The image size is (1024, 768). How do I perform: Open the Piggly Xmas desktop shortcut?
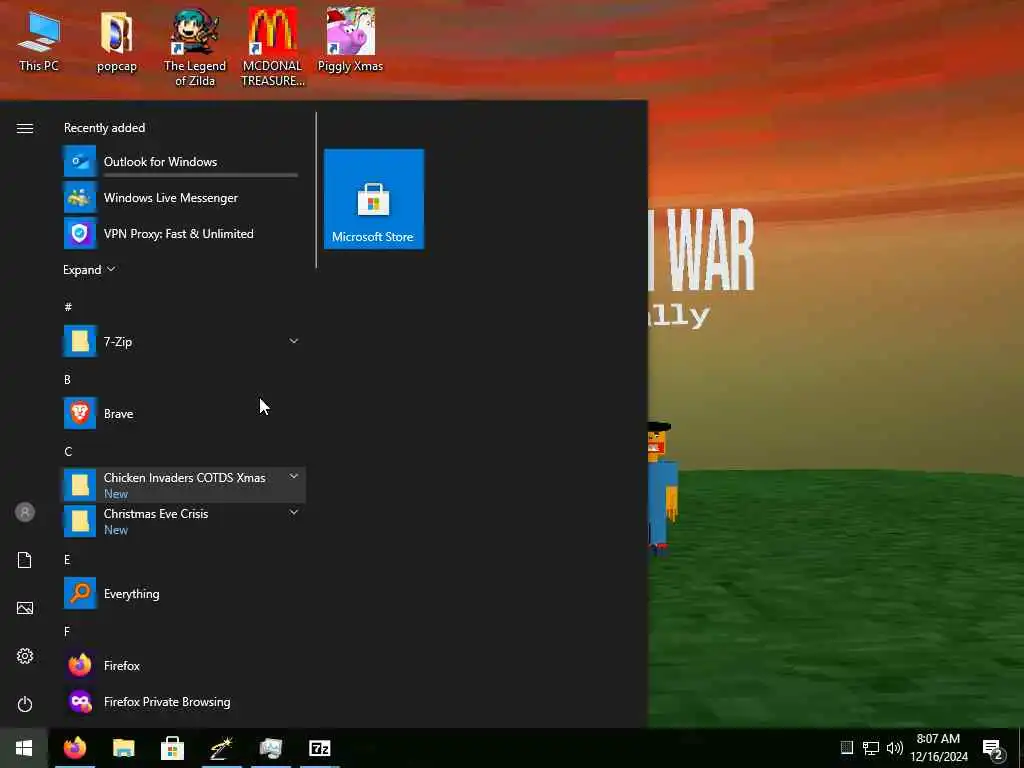[350, 40]
